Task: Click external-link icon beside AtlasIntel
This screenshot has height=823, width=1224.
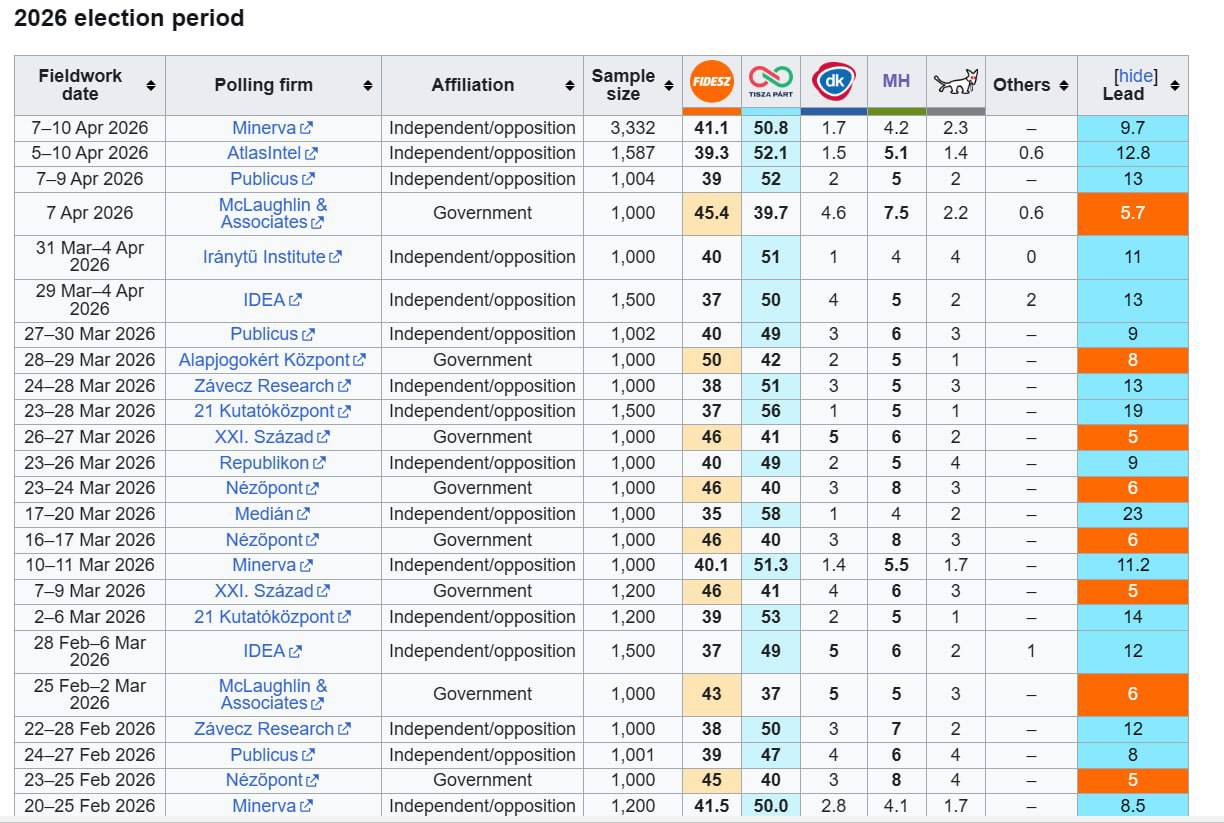Action: (312, 154)
